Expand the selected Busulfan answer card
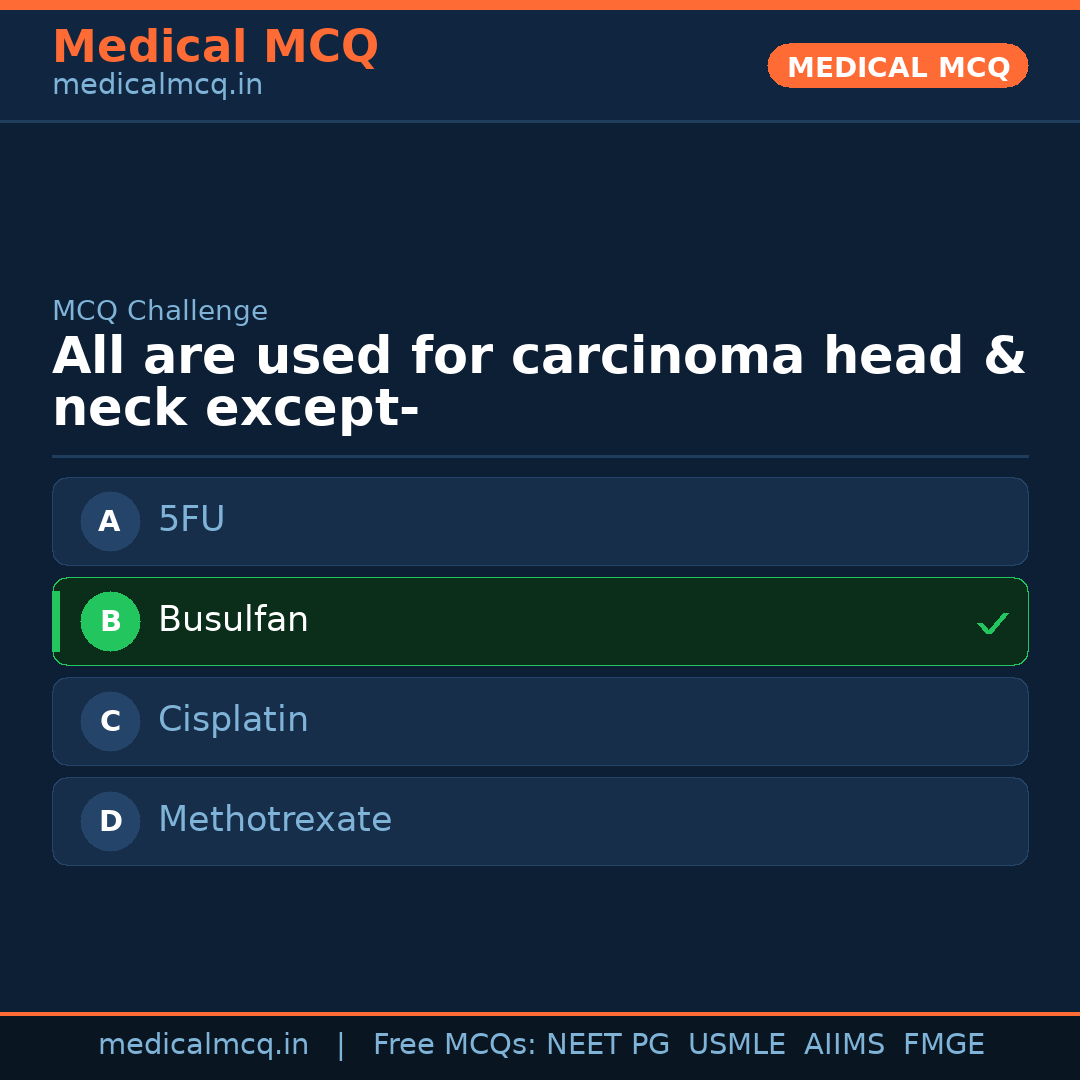1080x1080 pixels. coord(540,621)
